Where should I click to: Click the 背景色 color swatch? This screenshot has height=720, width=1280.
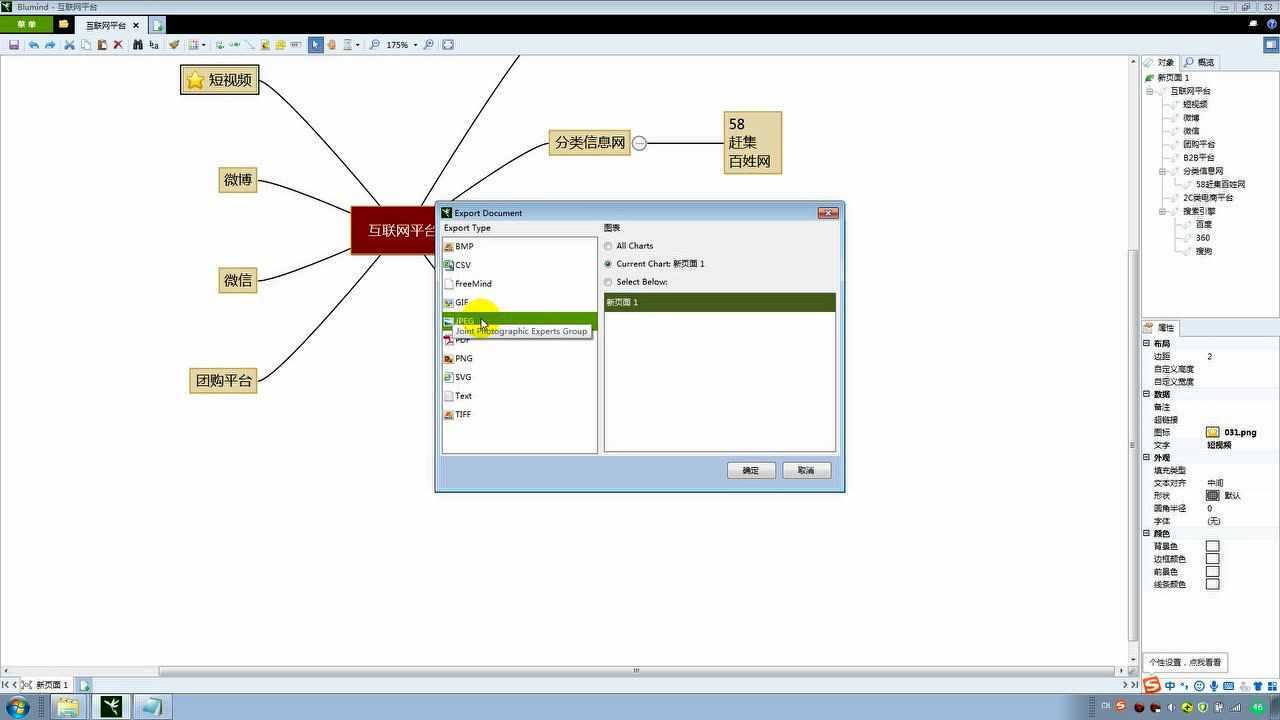coord(1212,546)
